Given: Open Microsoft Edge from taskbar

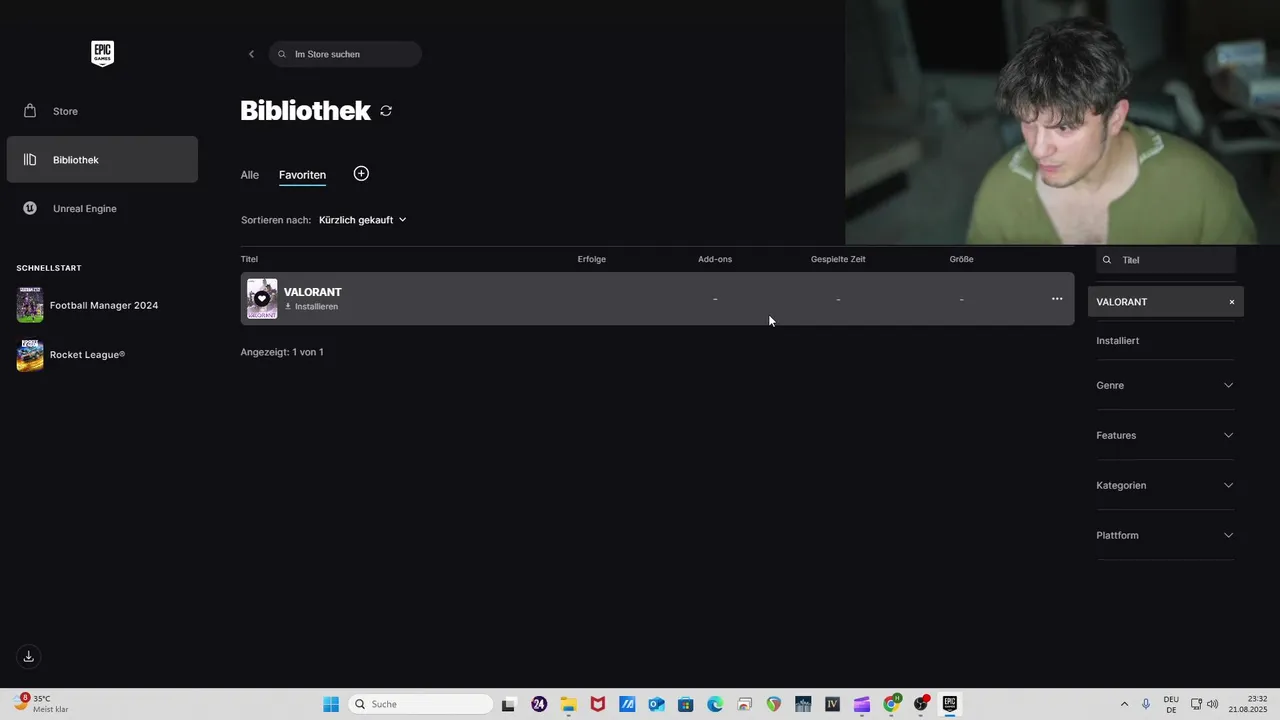Looking at the screenshot, I should pos(715,704).
